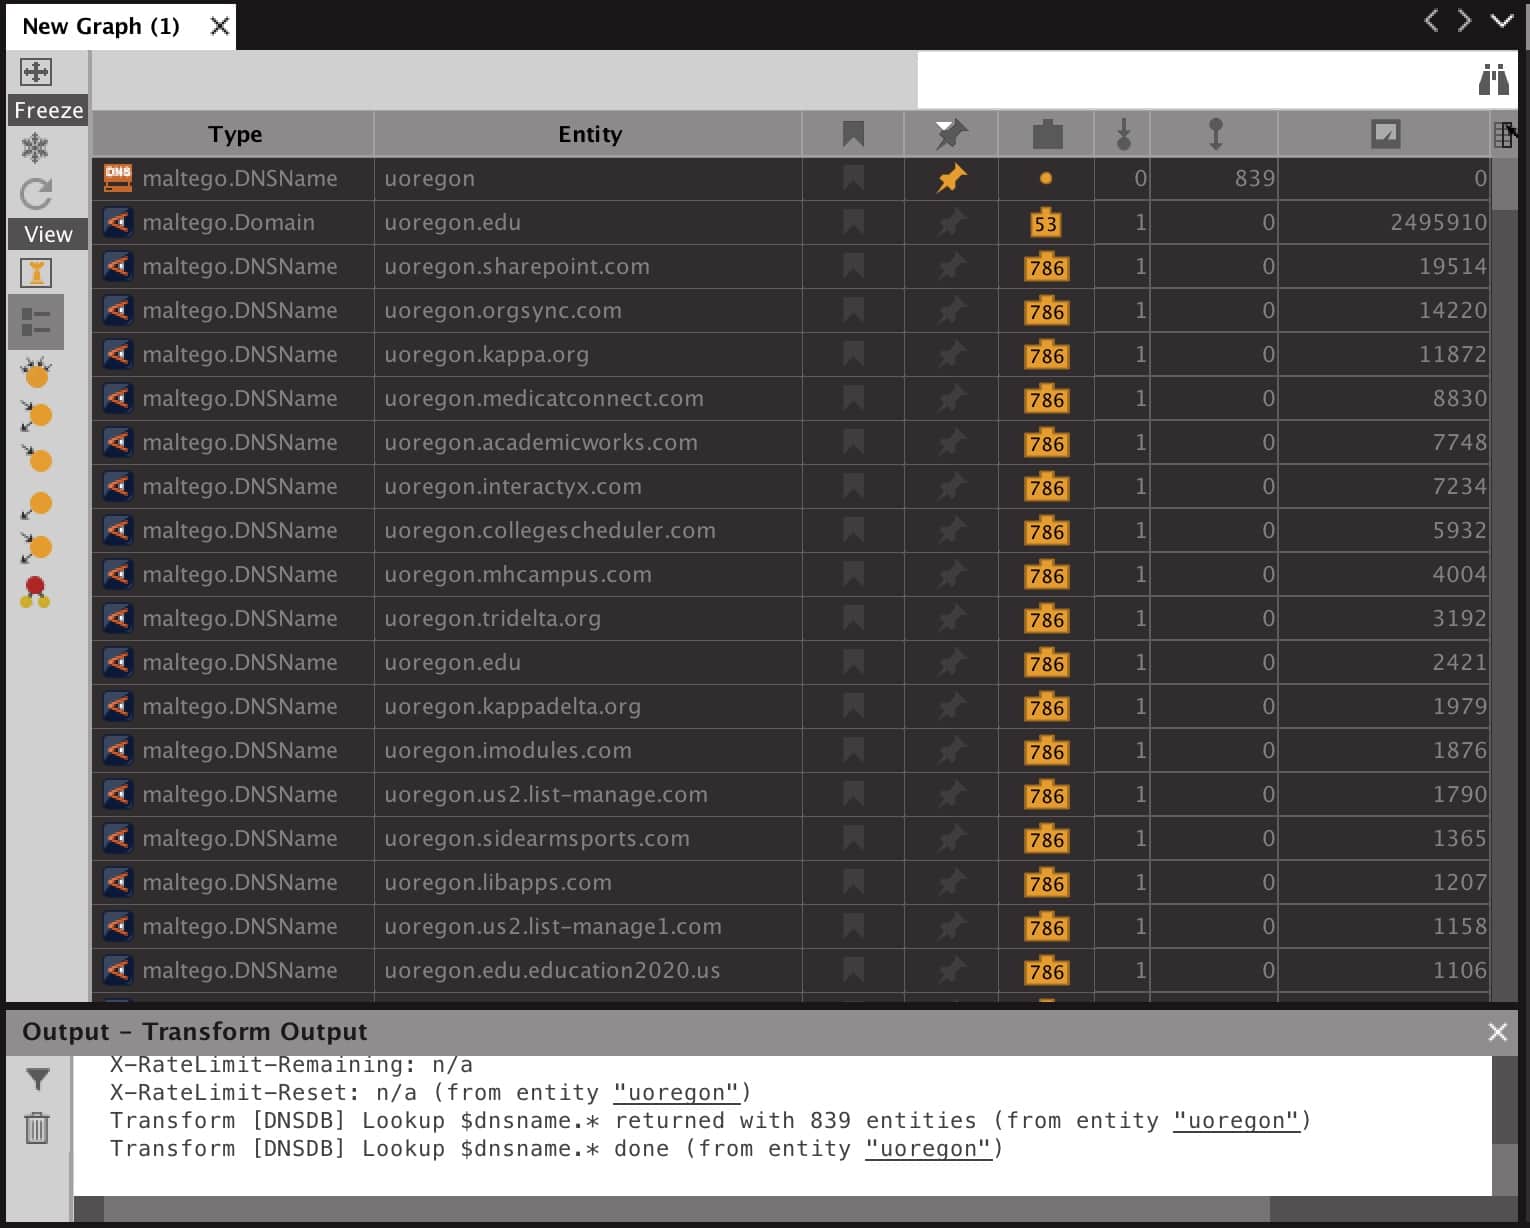
Task: Click the 2495910 value cell
Action: pos(1384,222)
